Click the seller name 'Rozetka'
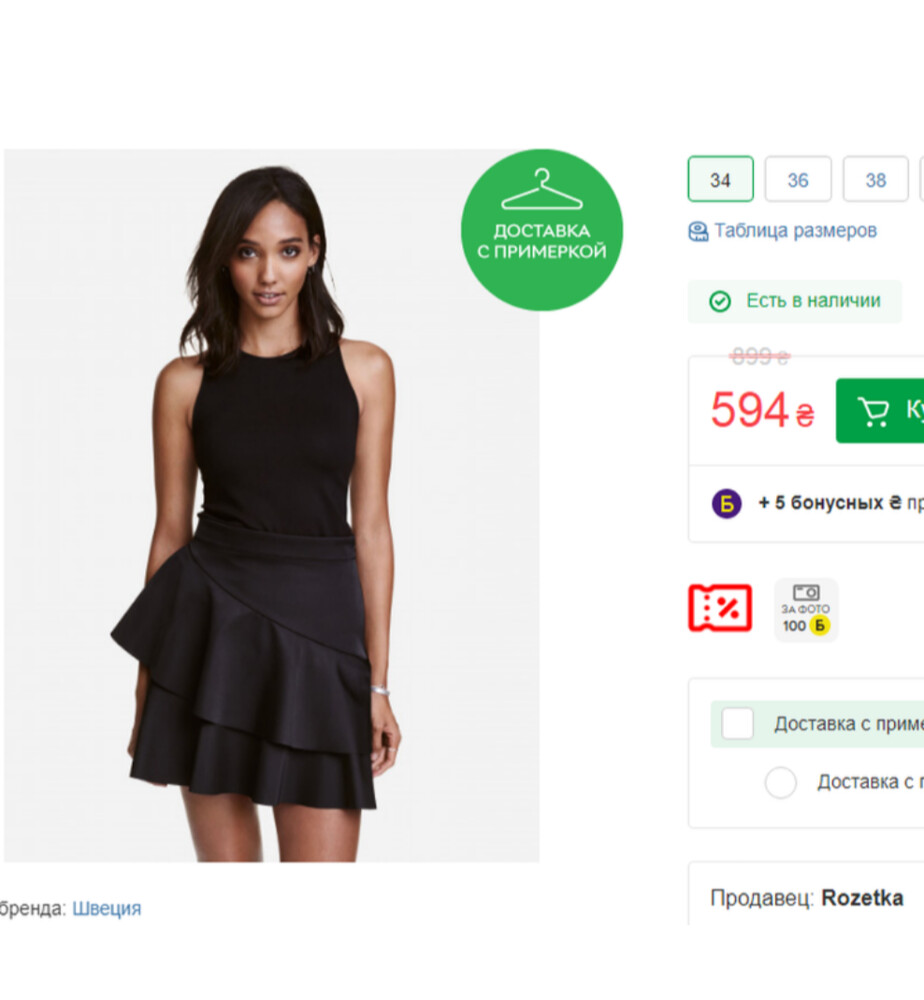The width and height of the screenshot is (924, 1000). [x=862, y=898]
